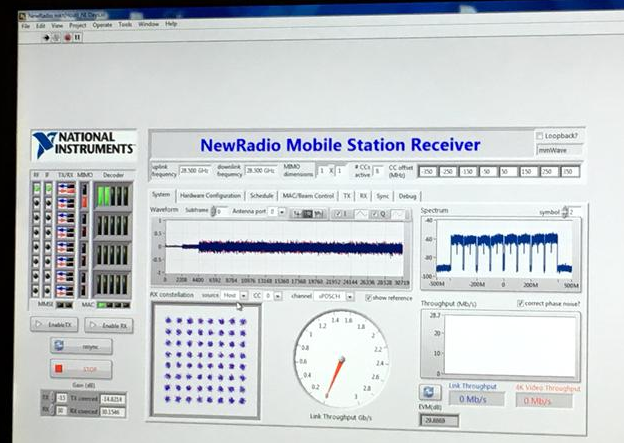Click the refresh icon beside Link Throughput
The width and height of the screenshot is (624, 443).
pos(429,392)
